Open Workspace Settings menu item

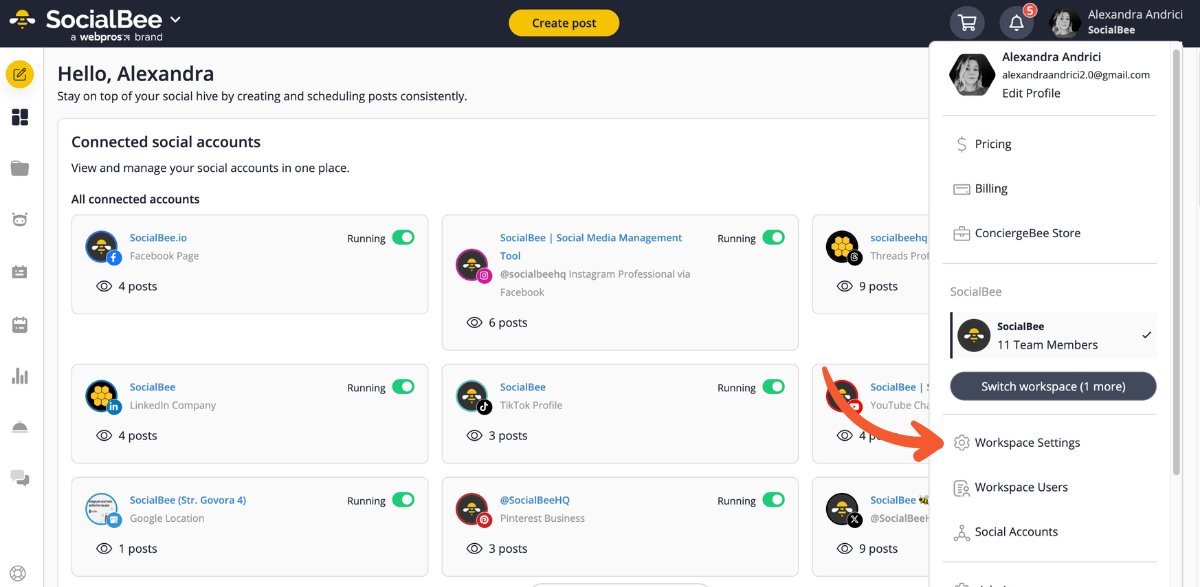(1027, 443)
